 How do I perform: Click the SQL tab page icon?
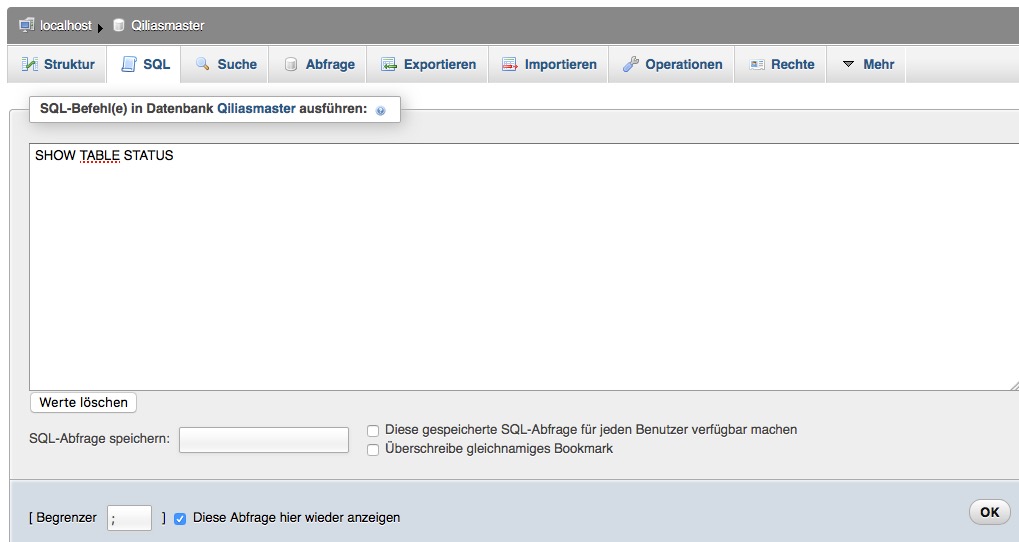coord(129,64)
